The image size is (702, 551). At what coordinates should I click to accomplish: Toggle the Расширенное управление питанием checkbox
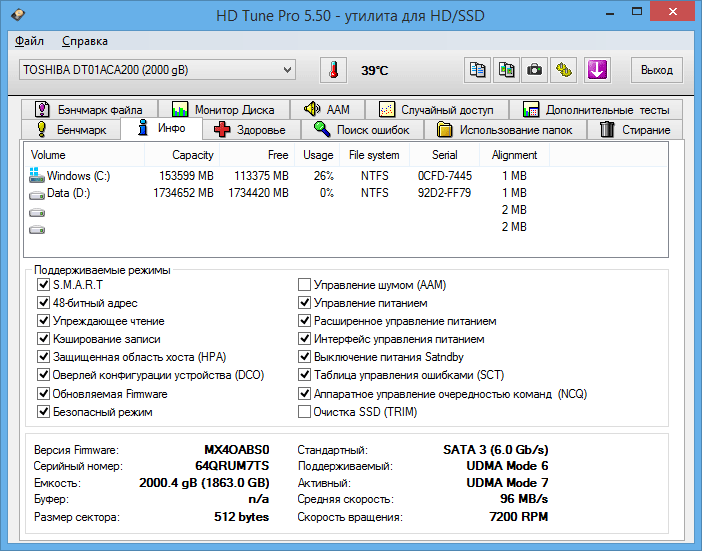304,320
